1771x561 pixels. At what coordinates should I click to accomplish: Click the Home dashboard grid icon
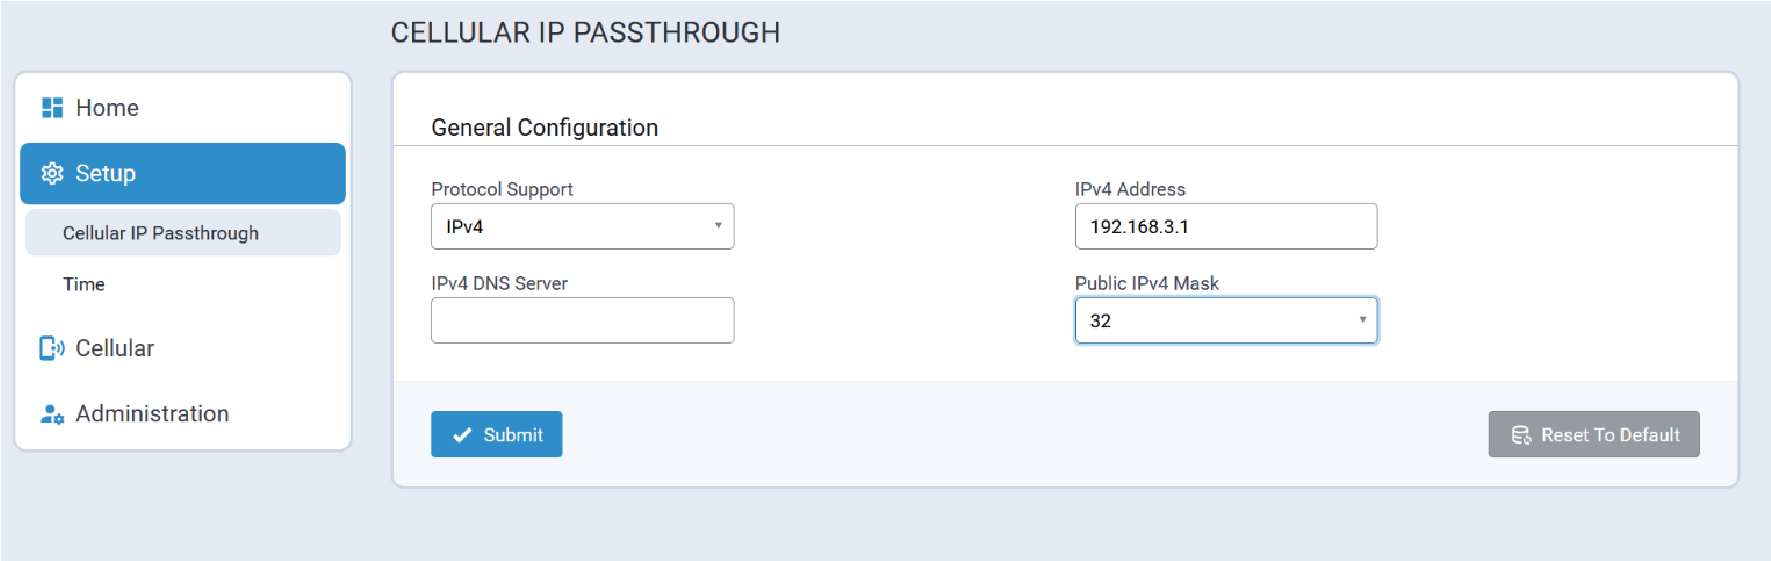pos(52,108)
